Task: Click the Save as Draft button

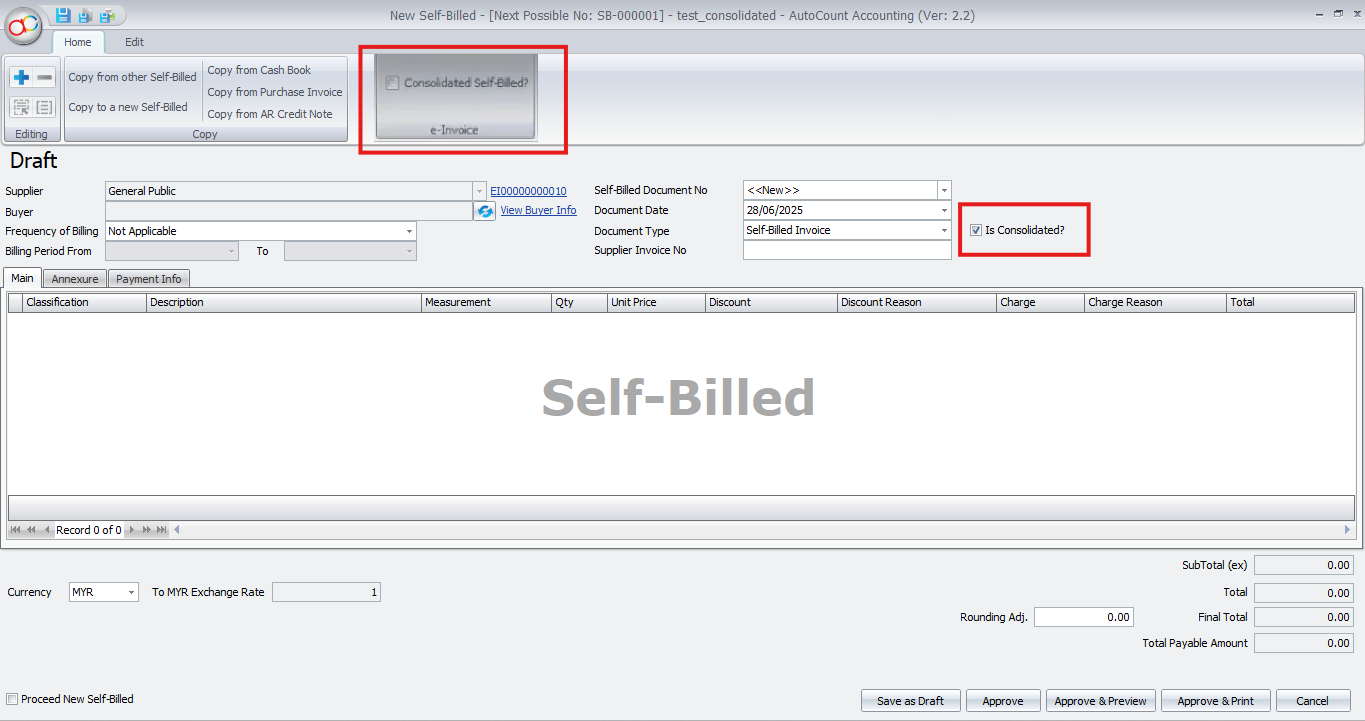Action: tap(910, 701)
